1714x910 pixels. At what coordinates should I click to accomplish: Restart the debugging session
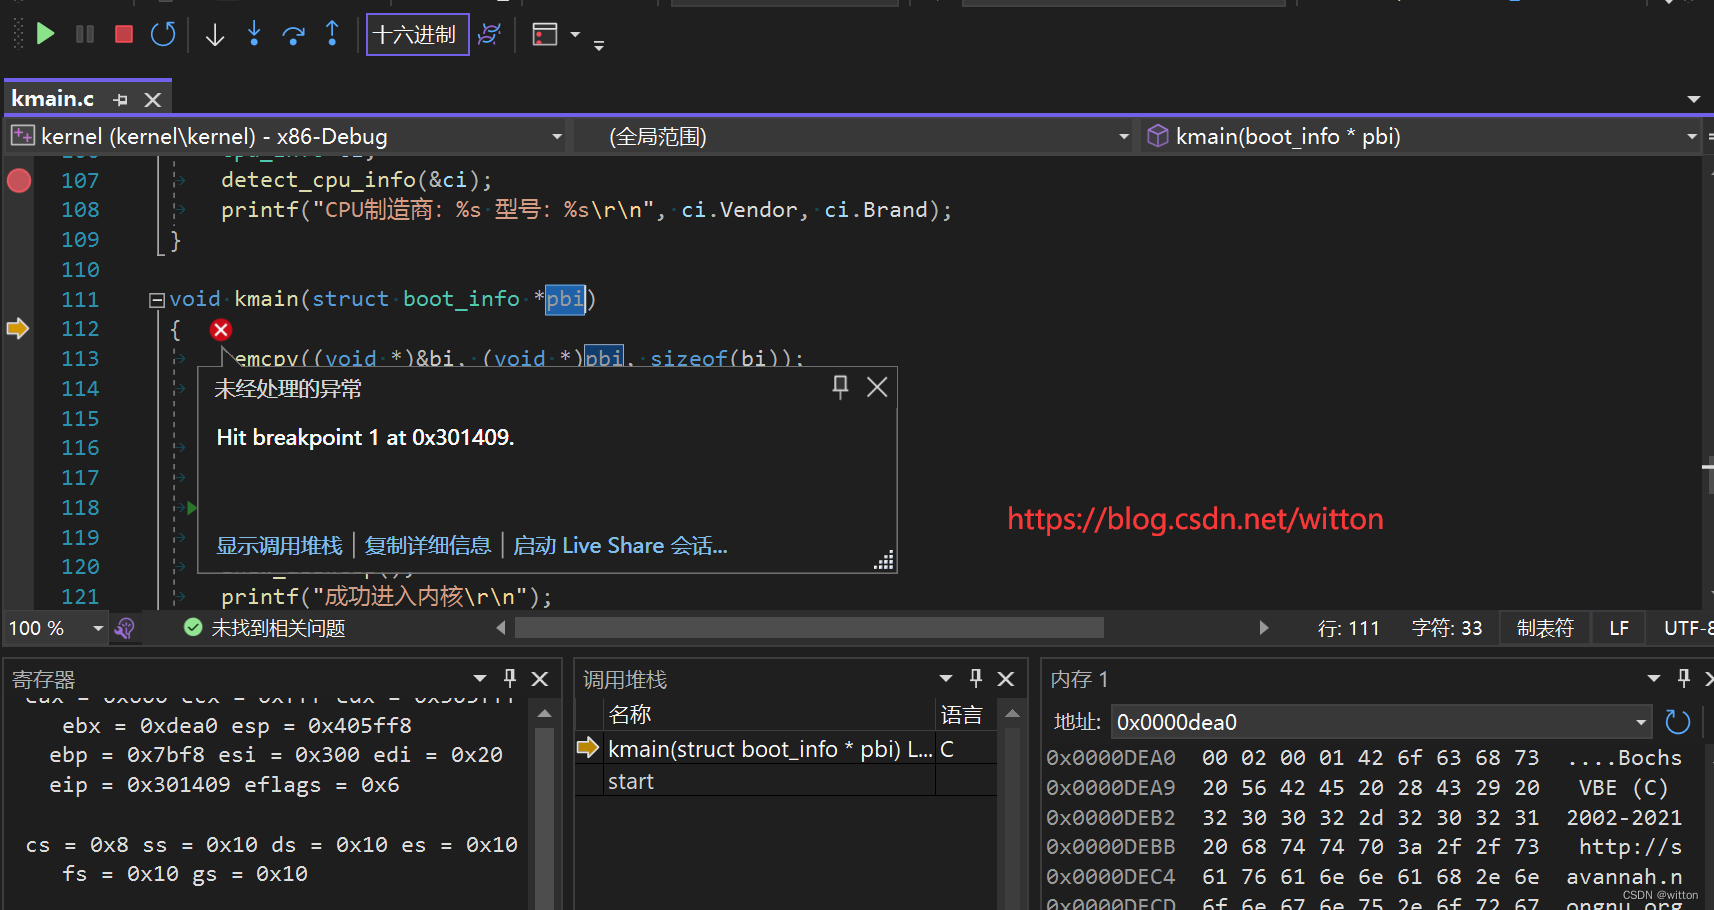(163, 34)
